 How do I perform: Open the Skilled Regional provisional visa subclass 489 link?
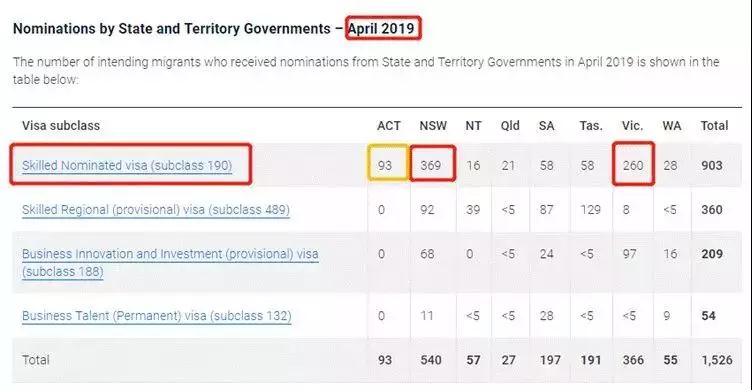coord(156,210)
